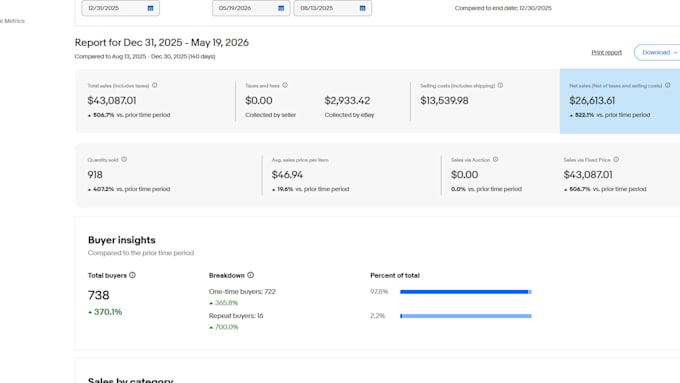
Task: Click the $0.00 Collected by seller amount
Action: pyautogui.click(x=259, y=101)
